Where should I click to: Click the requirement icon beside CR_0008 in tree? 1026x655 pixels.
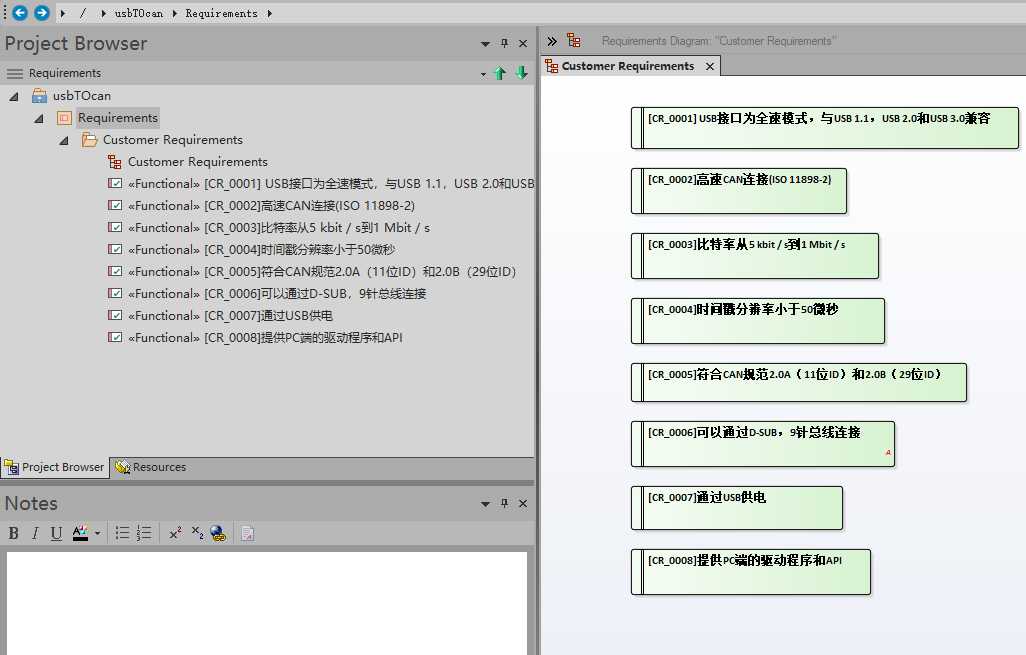(x=115, y=337)
